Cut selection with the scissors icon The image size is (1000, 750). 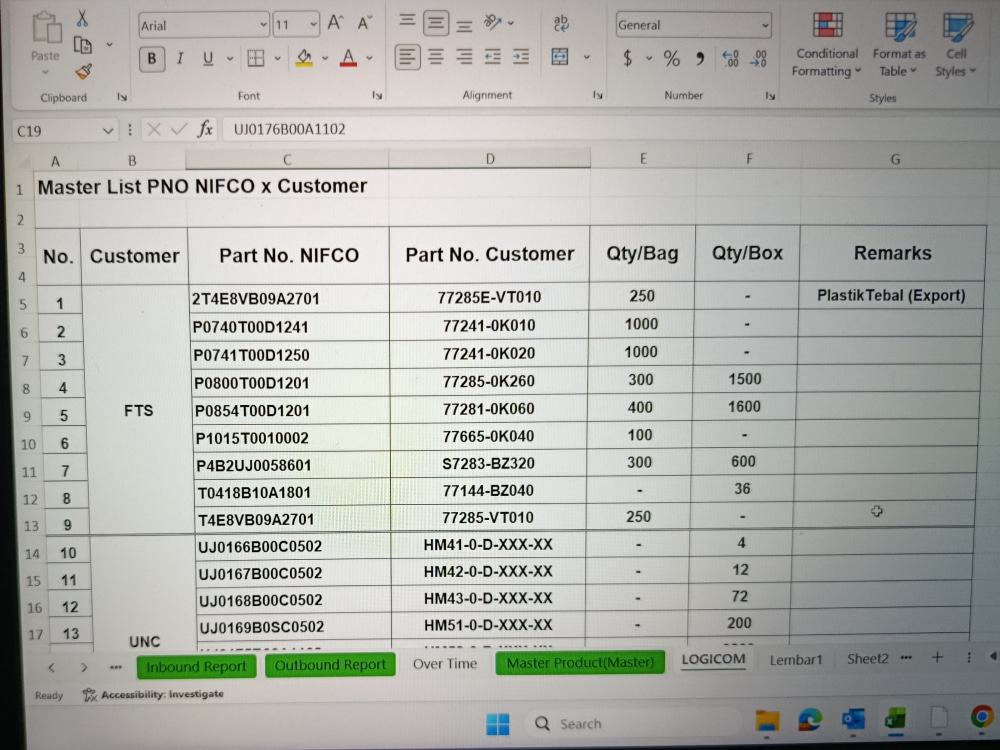point(82,18)
